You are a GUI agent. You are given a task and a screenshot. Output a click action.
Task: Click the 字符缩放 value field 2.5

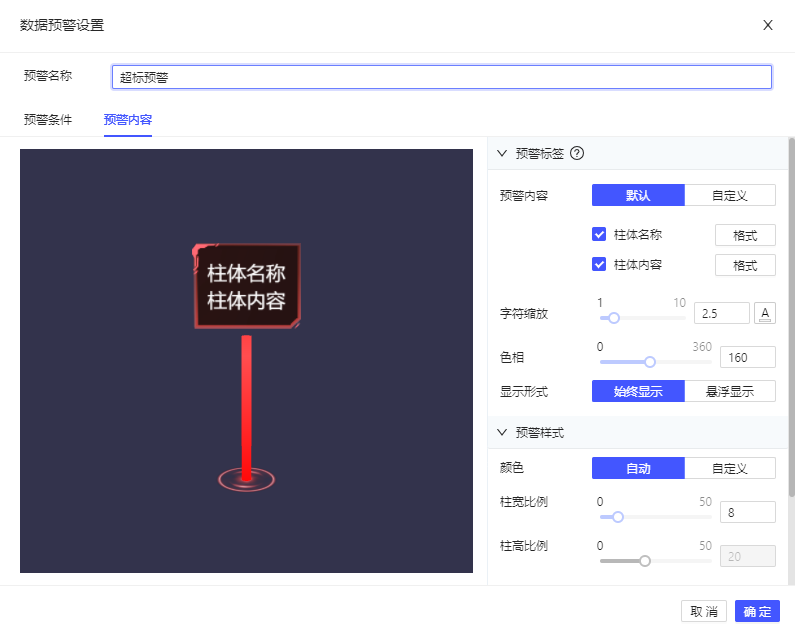pos(721,313)
